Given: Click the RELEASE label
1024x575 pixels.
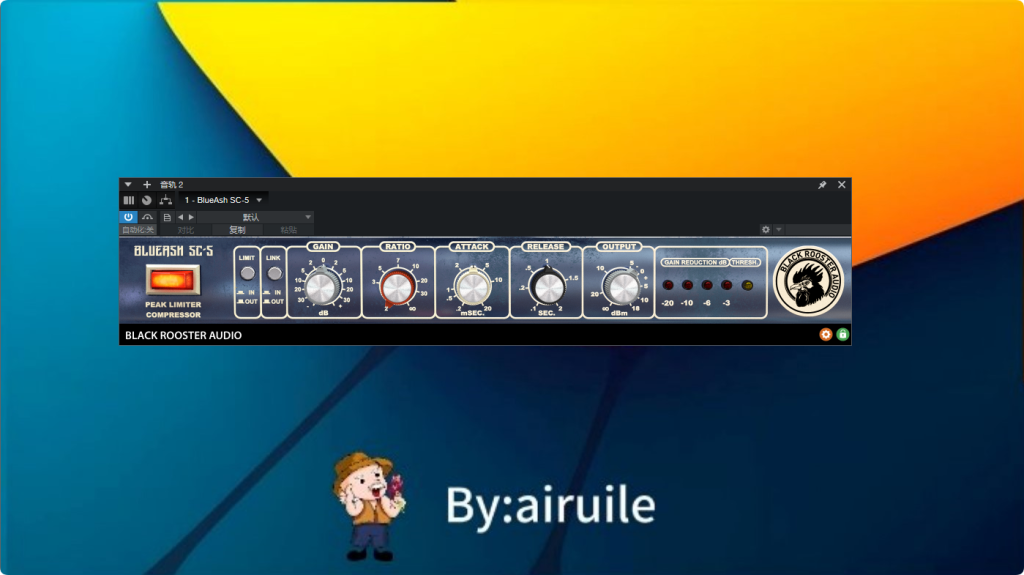Looking at the screenshot, I should click(545, 246).
